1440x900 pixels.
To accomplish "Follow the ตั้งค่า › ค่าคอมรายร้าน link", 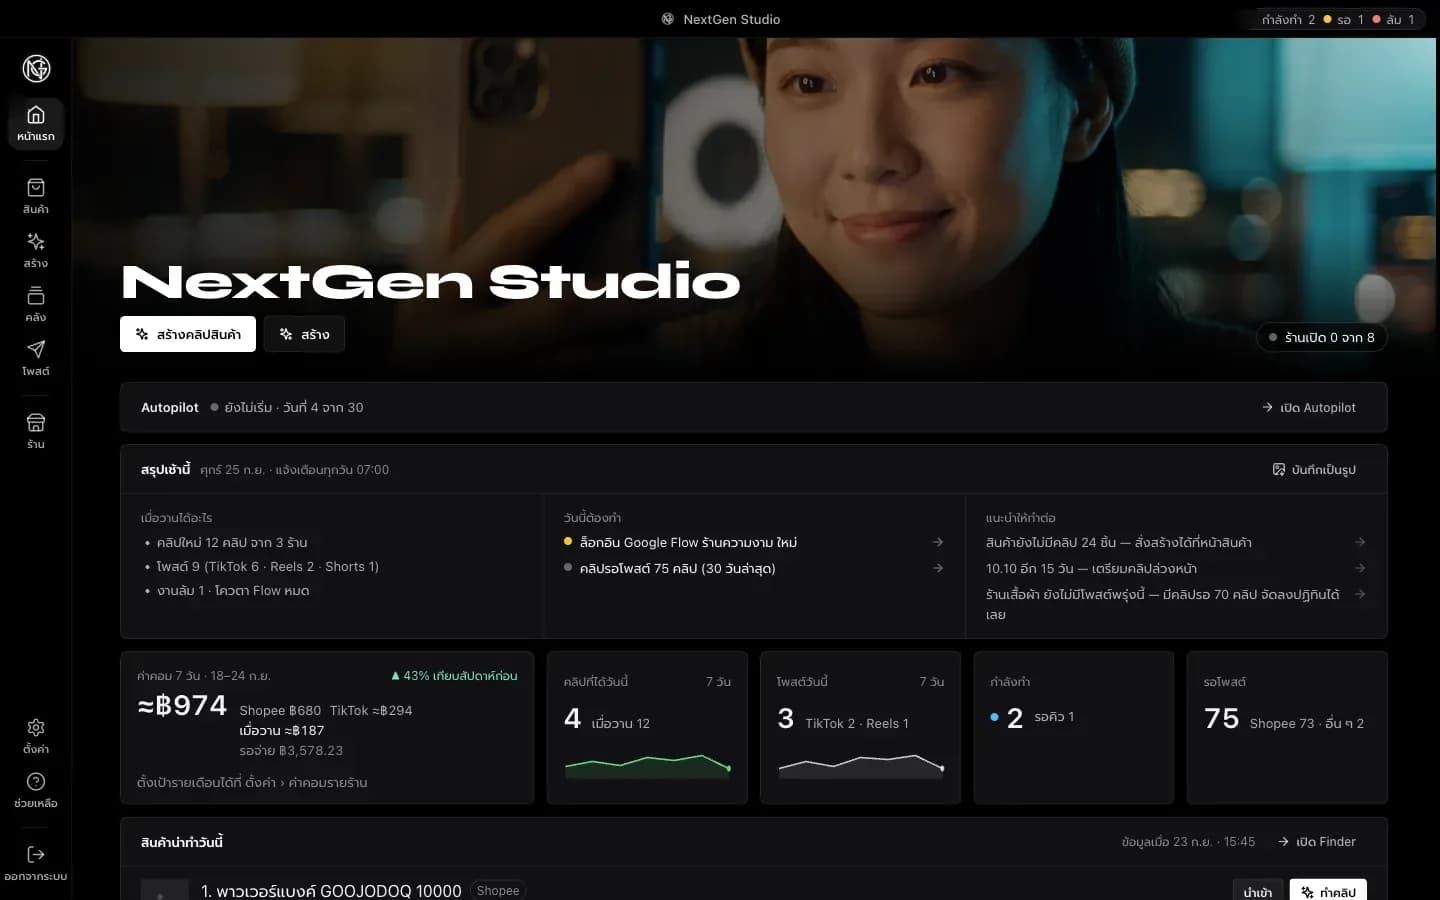I will [307, 782].
